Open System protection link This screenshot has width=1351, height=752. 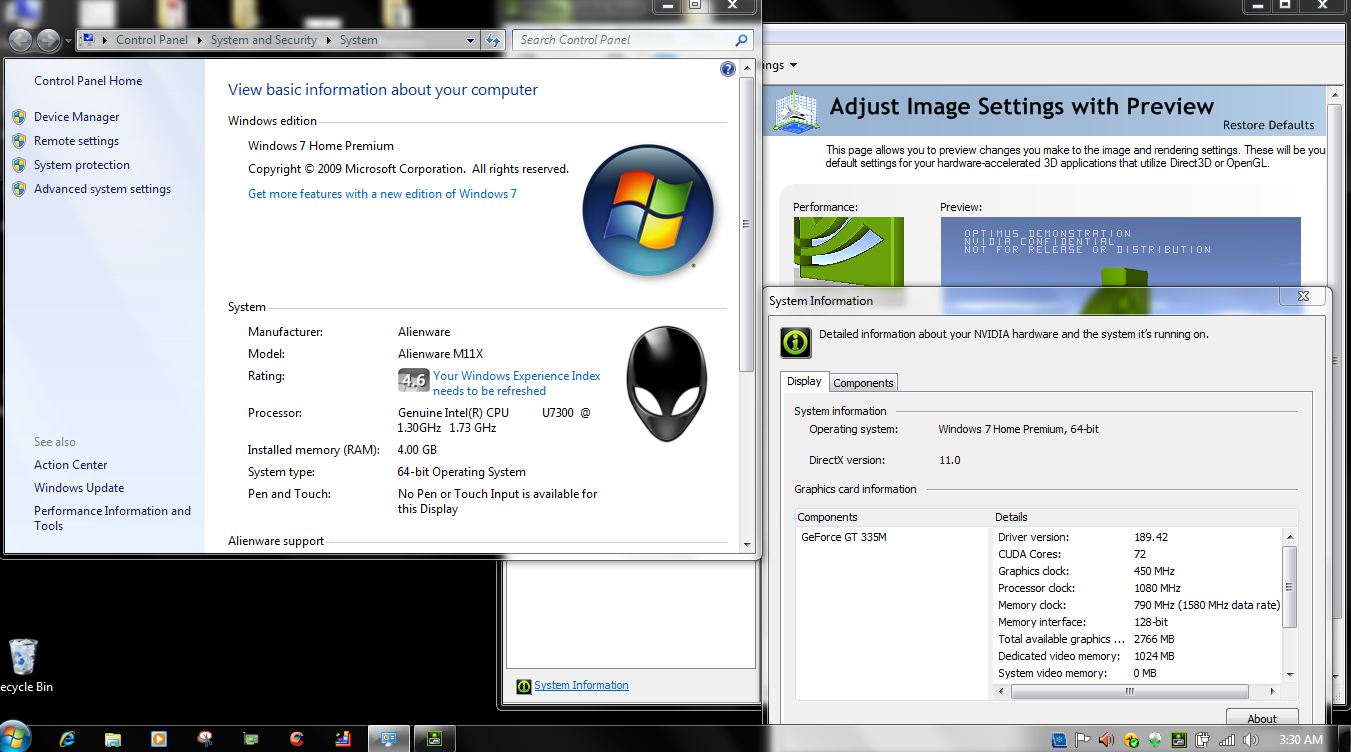point(82,165)
